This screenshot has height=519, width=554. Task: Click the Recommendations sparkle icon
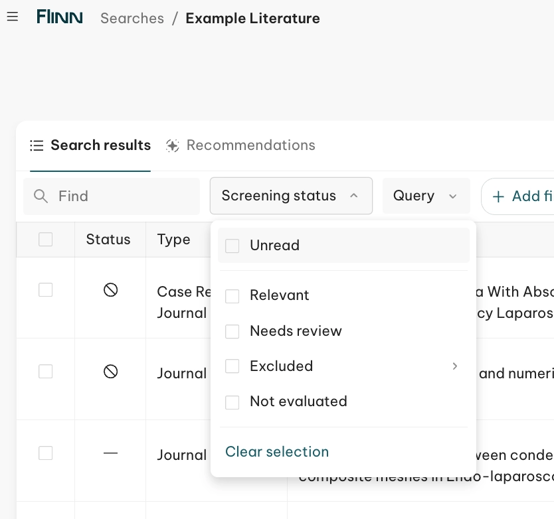[x=172, y=146]
